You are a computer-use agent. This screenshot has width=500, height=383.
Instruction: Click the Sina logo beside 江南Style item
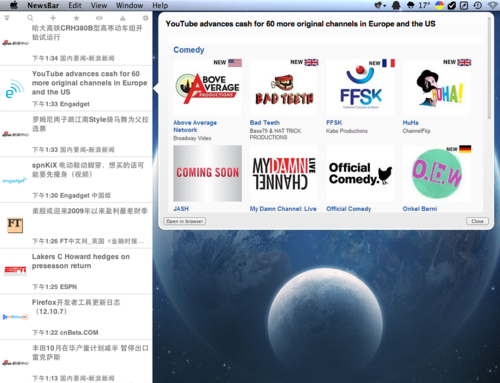tap(15, 134)
